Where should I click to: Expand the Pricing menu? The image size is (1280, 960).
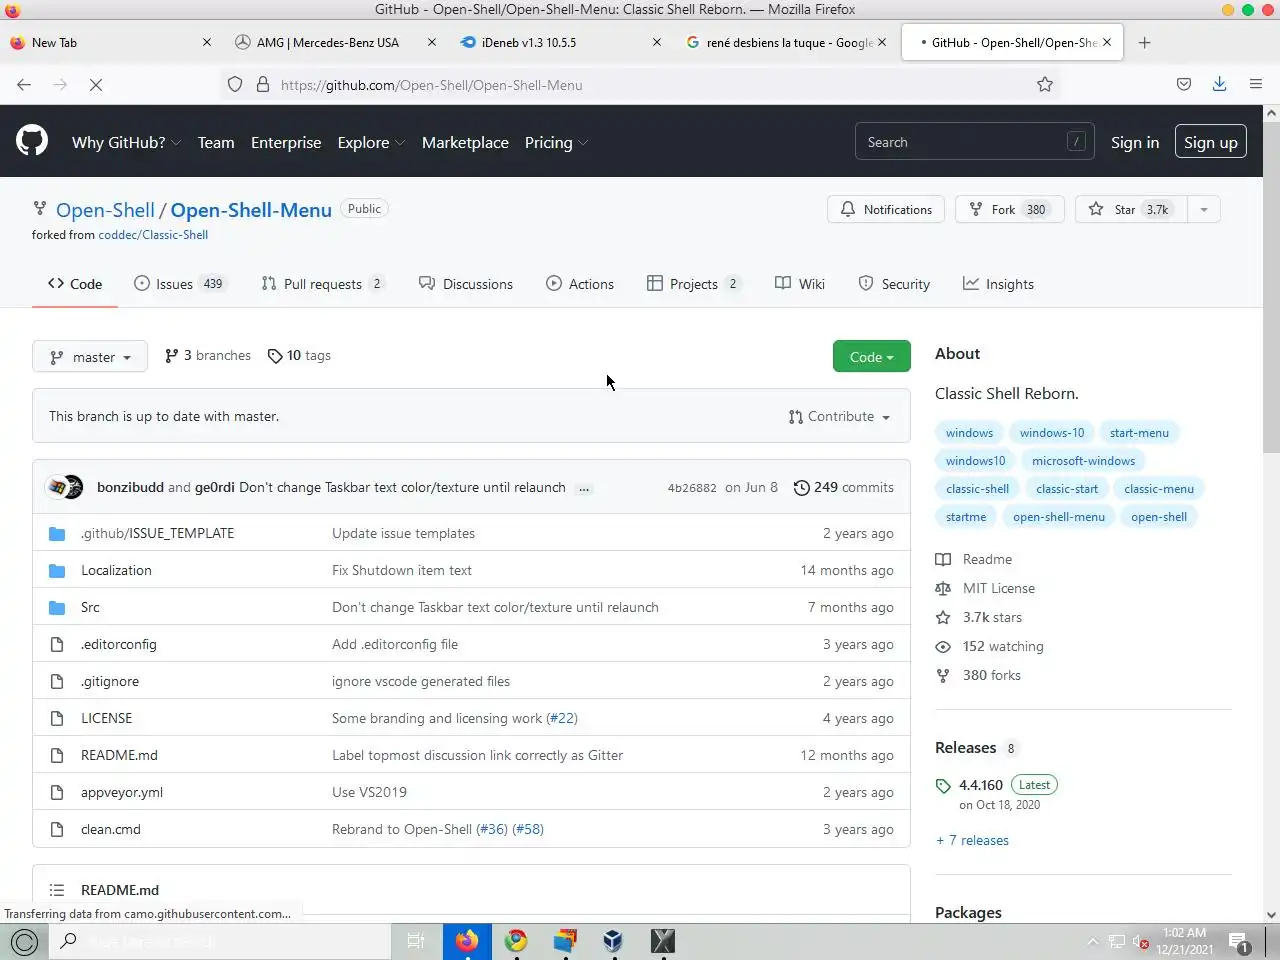pos(556,142)
